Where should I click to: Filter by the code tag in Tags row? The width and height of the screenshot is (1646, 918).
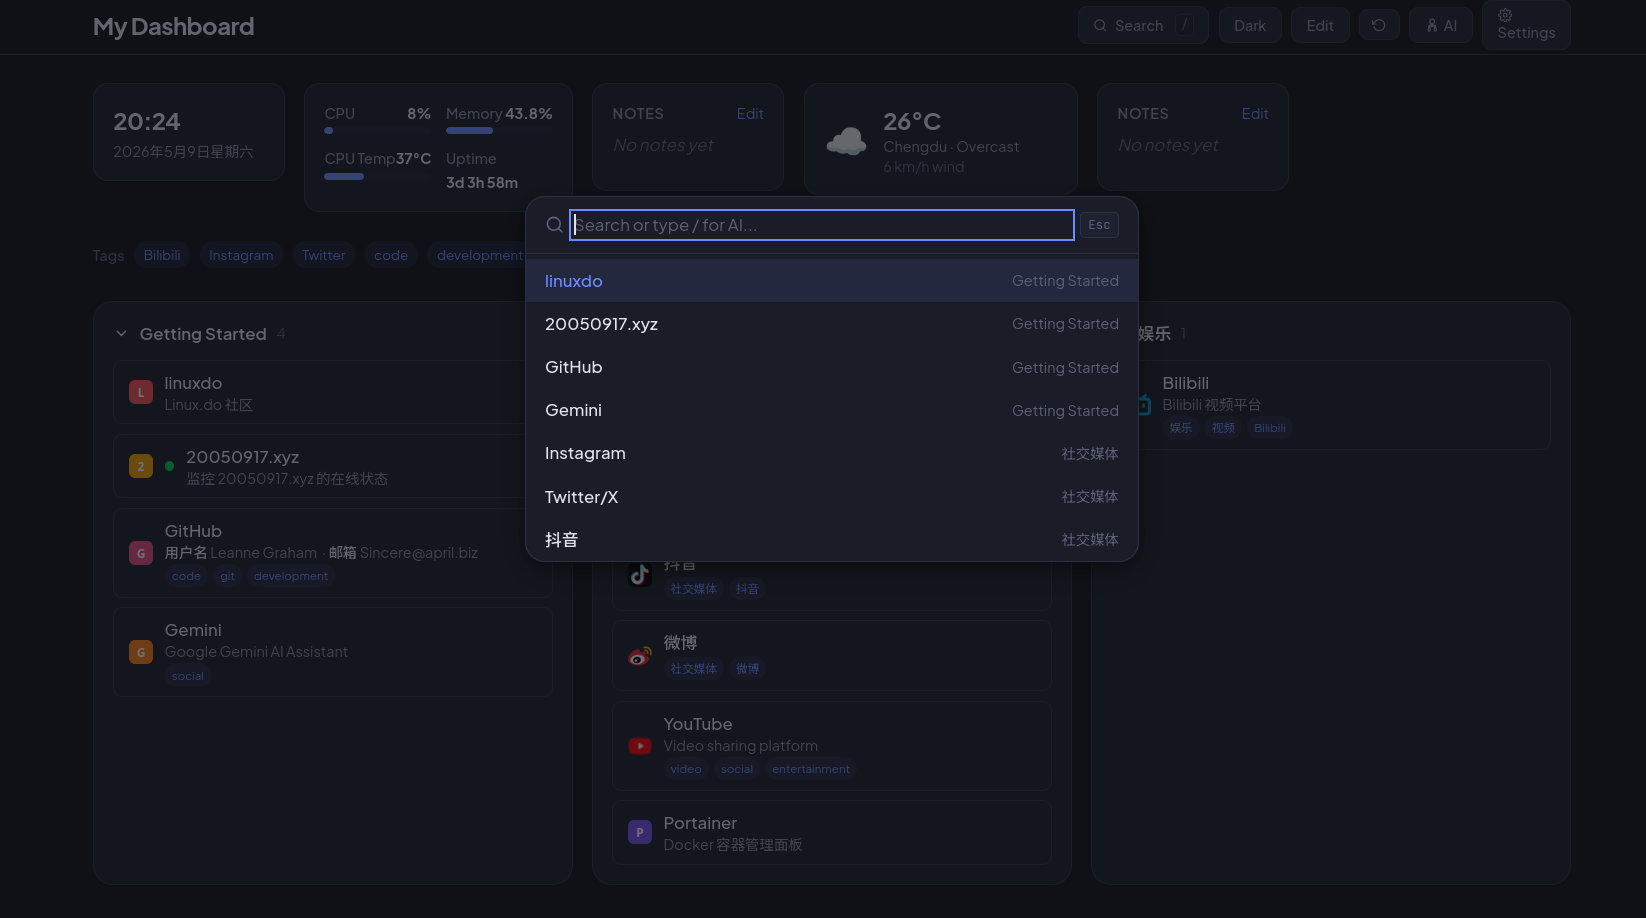(391, 255)
